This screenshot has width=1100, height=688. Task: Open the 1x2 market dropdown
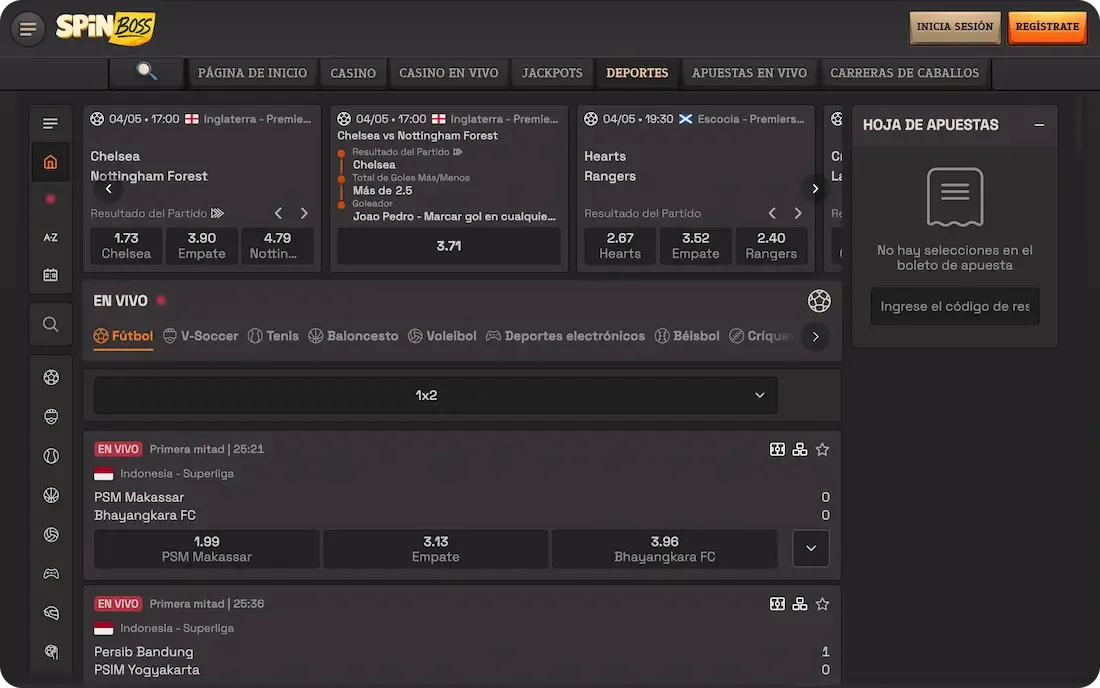click(x=436, y=395)
